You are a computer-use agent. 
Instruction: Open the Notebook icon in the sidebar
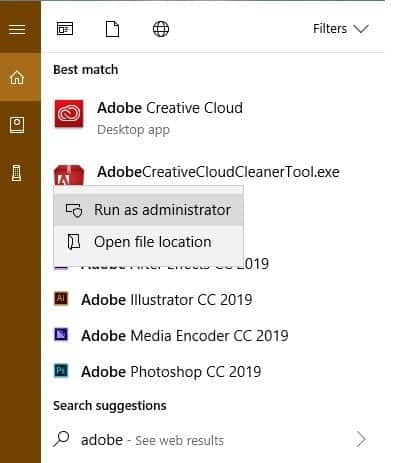coord(17,125)
